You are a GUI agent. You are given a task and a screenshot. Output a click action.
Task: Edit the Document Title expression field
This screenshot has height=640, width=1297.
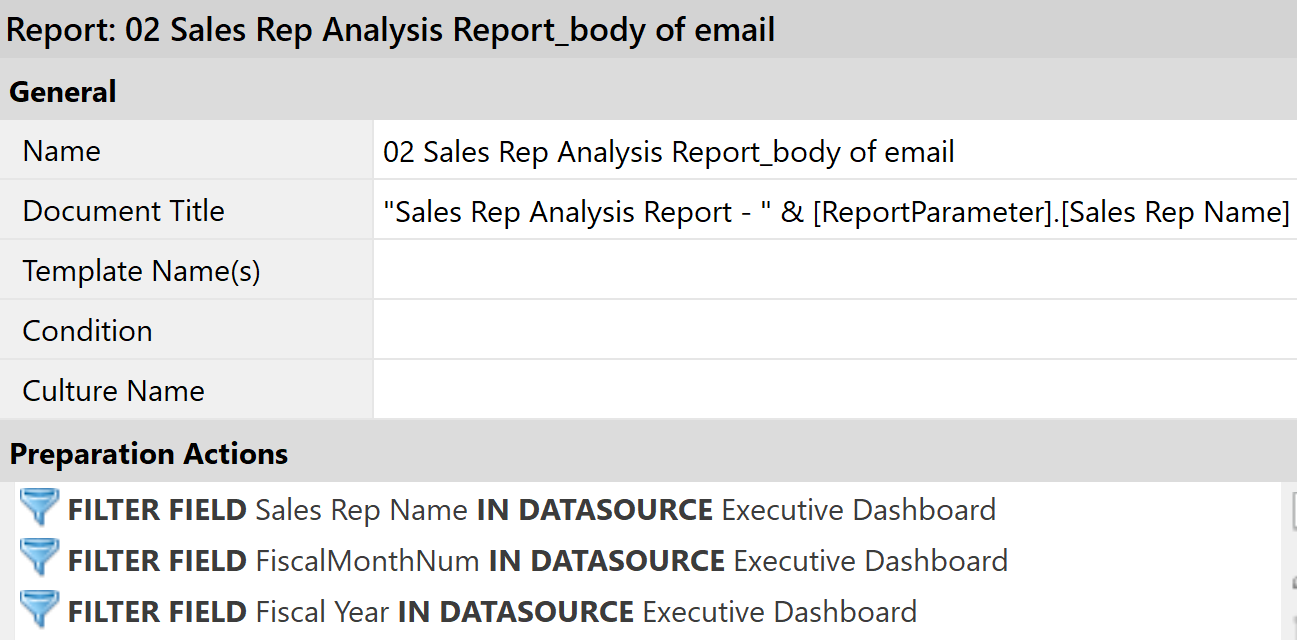click(834, 211)
